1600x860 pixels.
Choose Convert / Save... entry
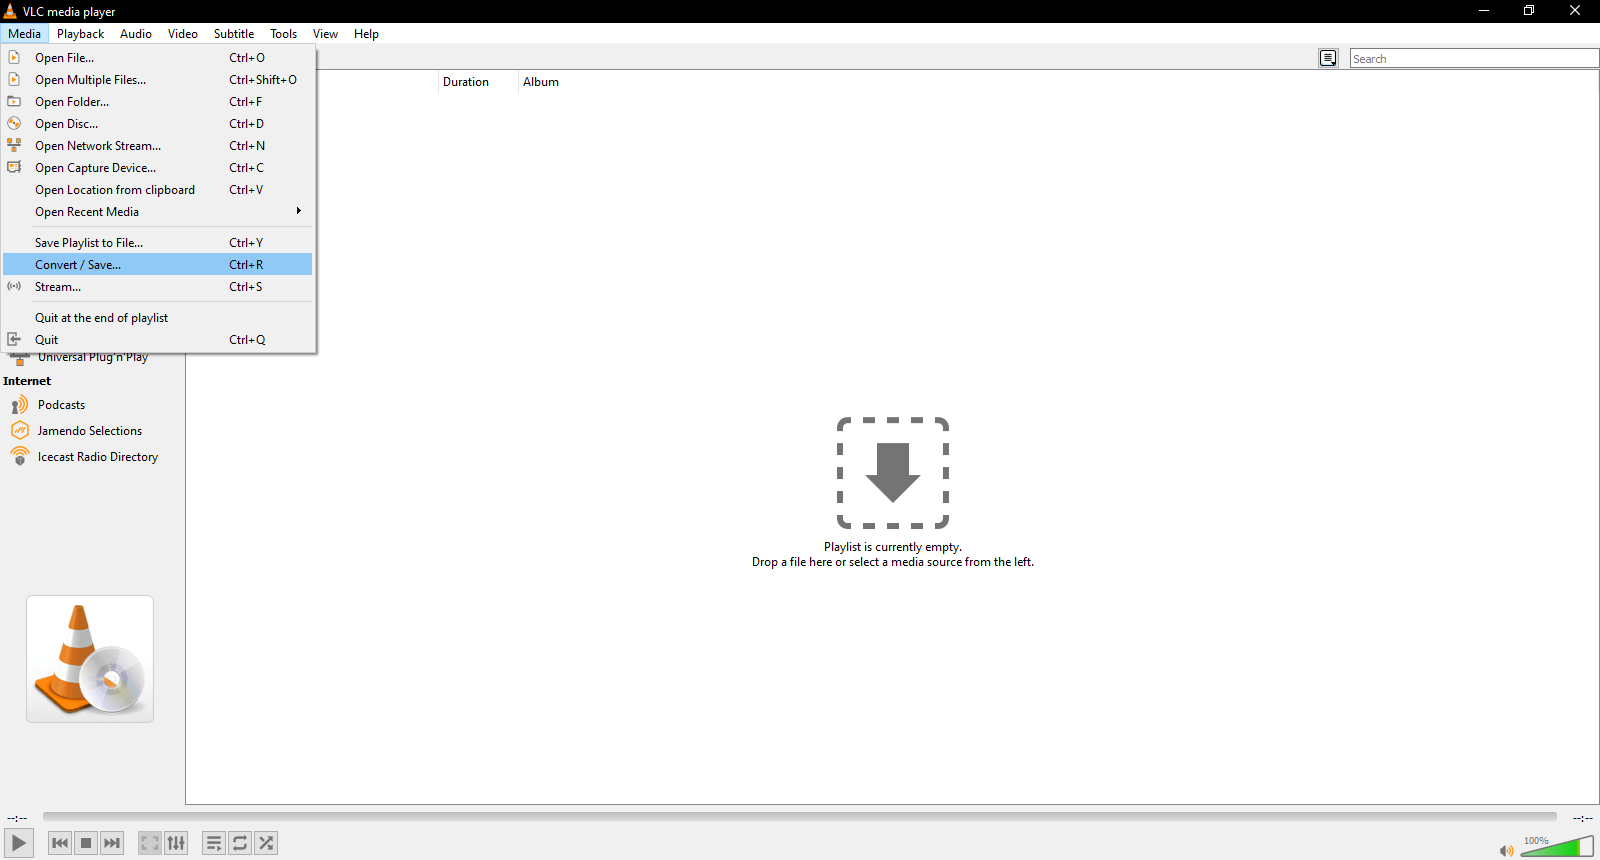point(158,264)
